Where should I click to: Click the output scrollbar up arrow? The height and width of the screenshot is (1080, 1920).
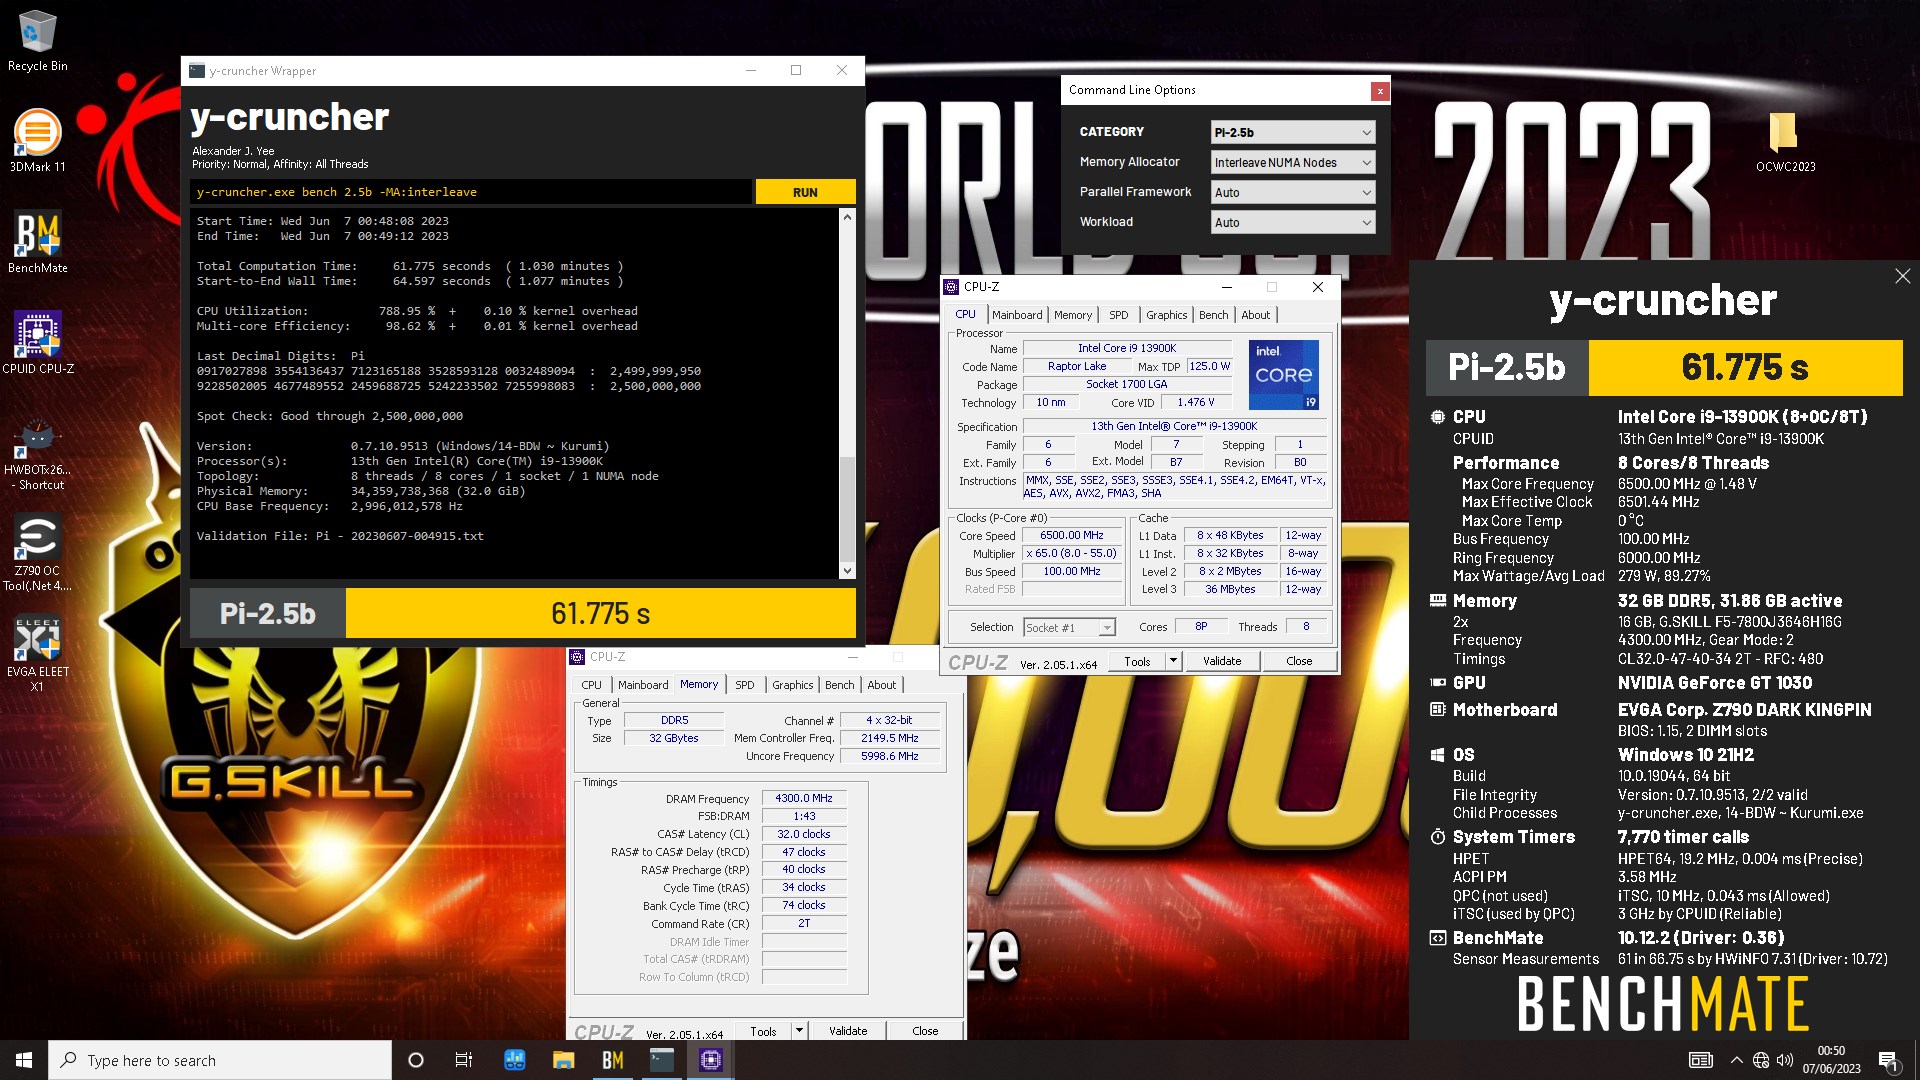coord(847,217)
